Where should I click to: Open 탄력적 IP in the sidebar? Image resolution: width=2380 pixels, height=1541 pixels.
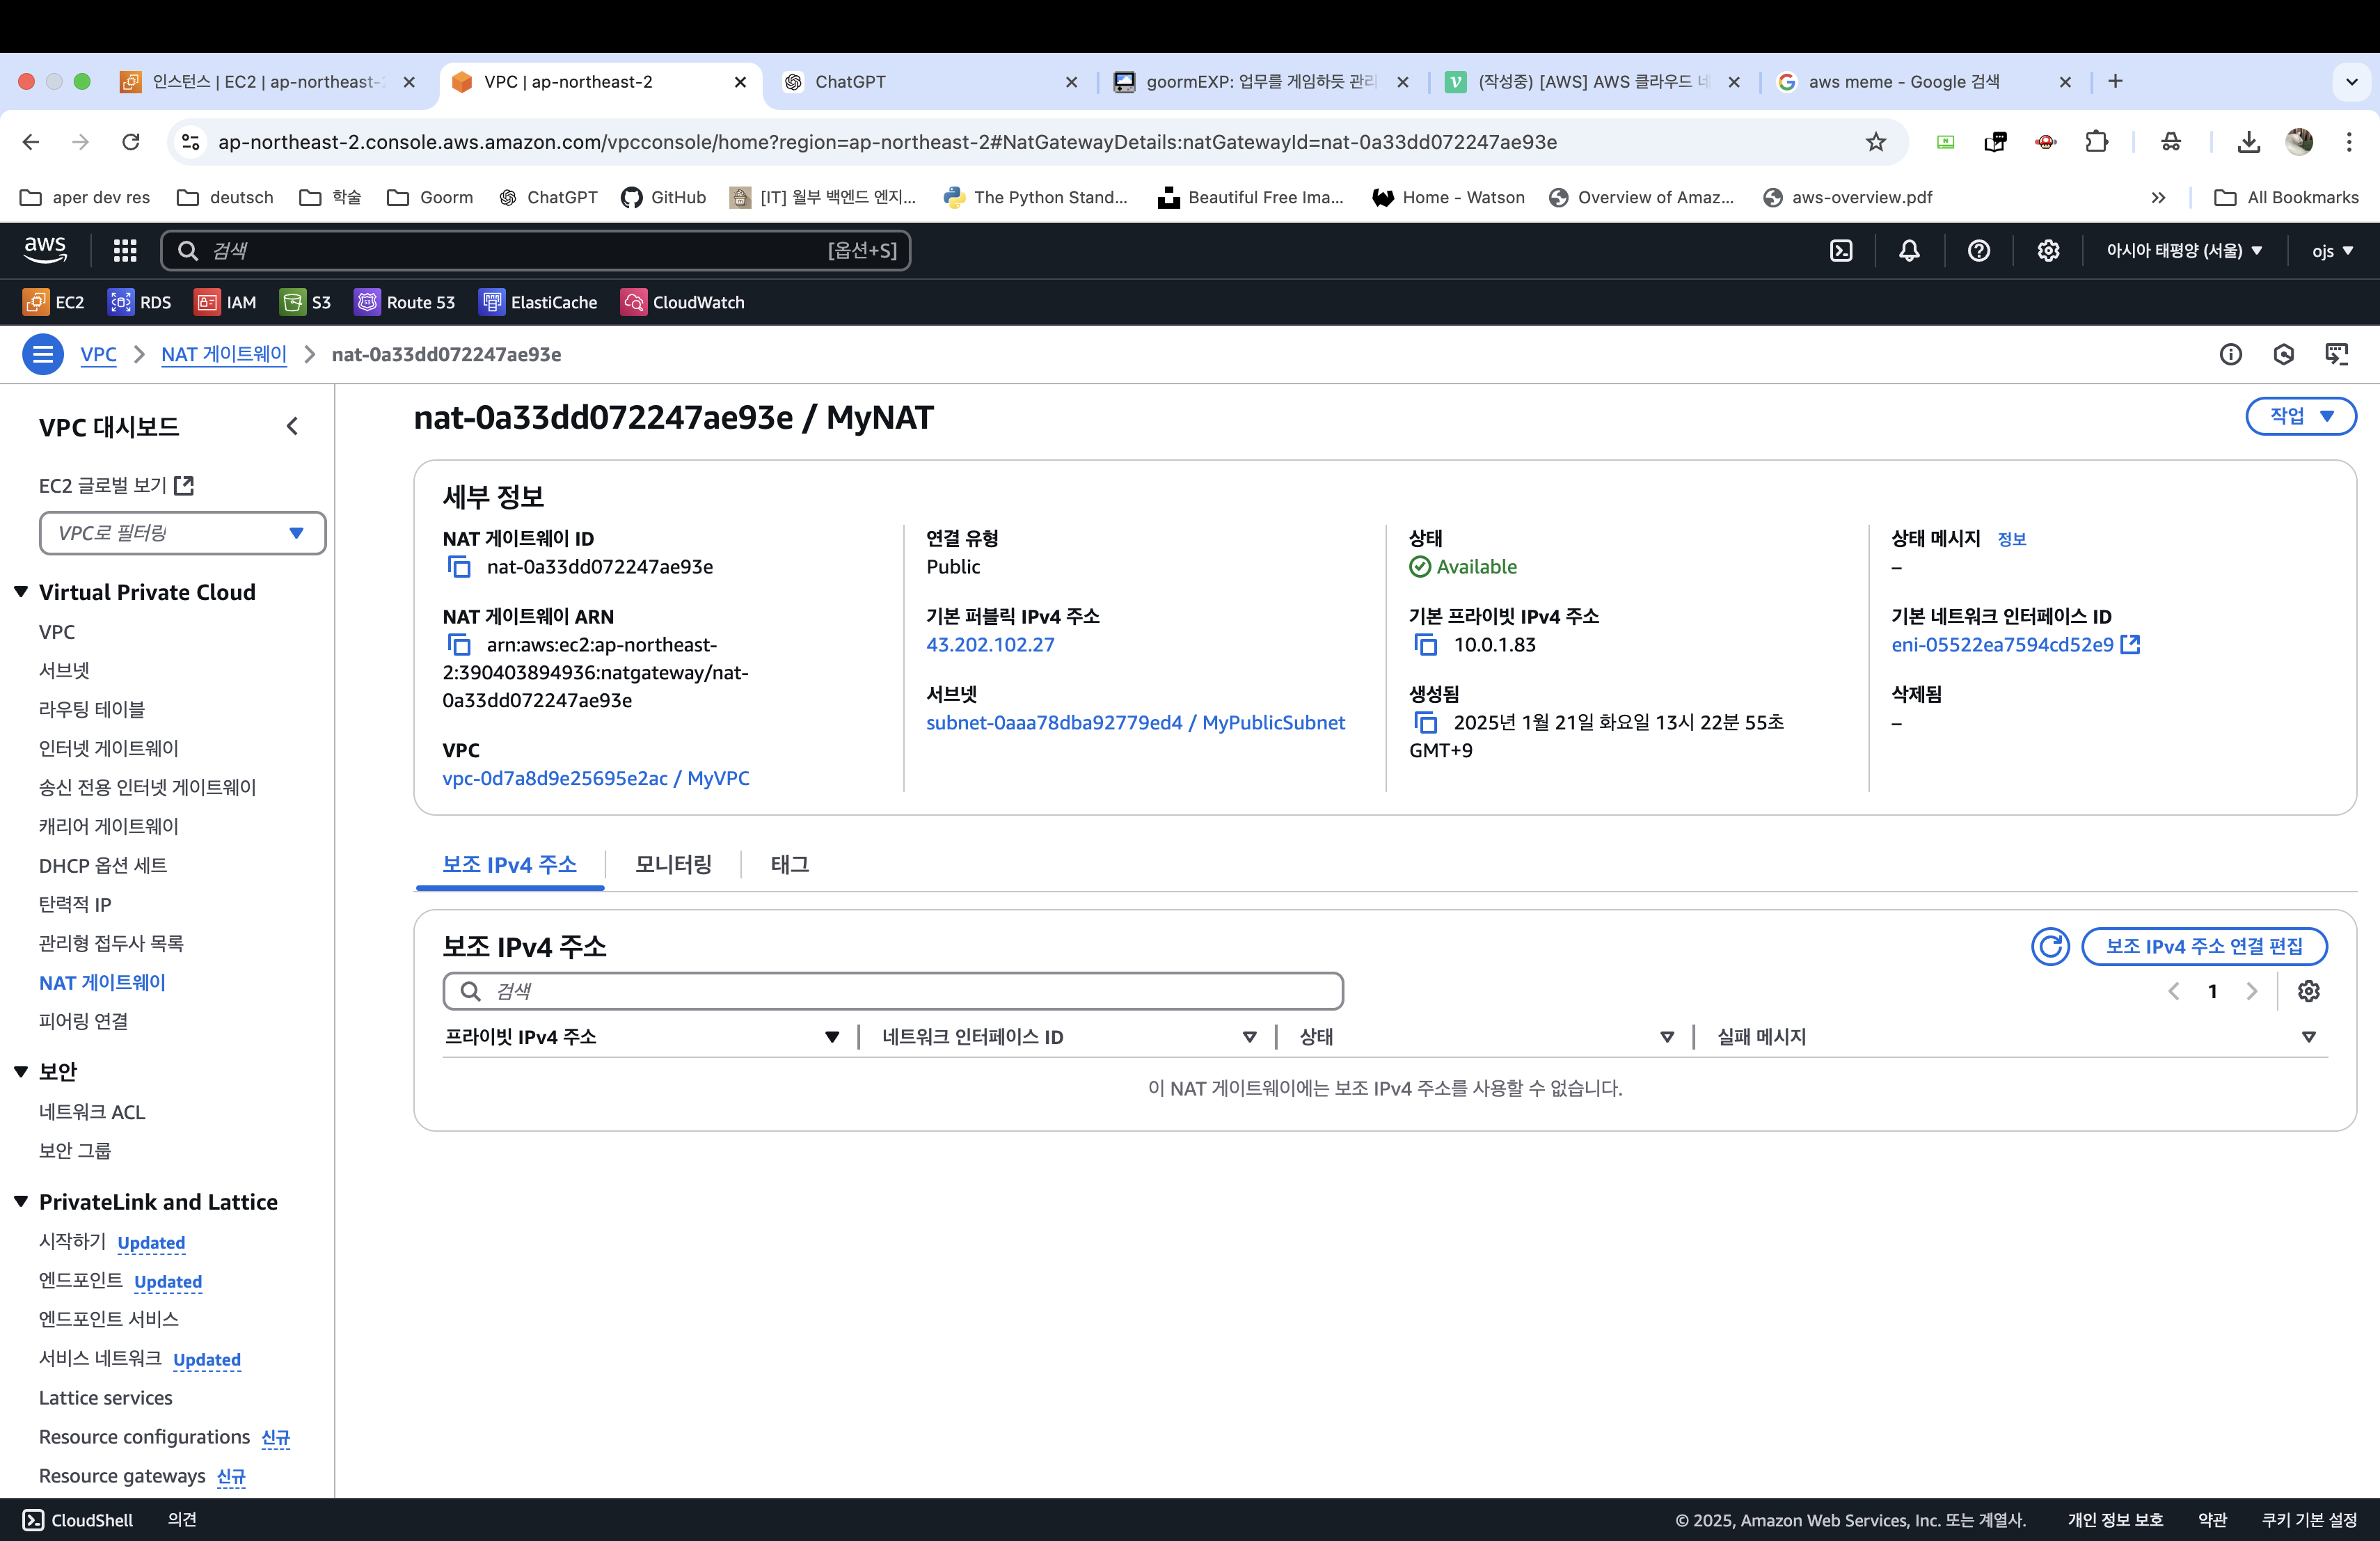(x=75, y=904)
